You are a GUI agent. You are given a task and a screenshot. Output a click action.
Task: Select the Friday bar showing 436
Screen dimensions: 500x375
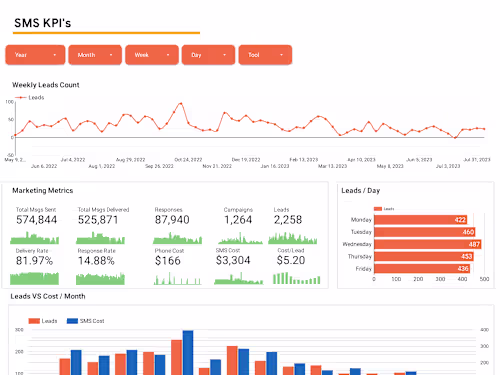[422, 269]
